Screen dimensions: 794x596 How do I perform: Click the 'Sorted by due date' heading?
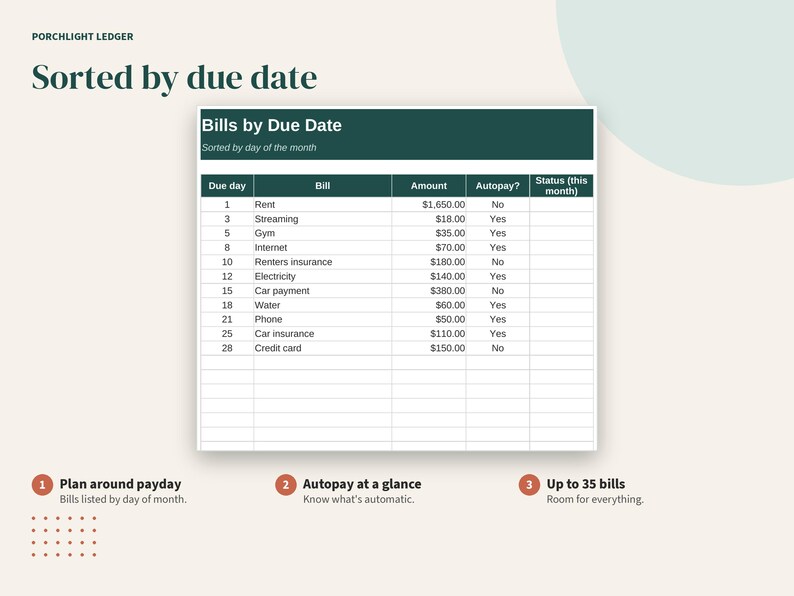tap(174, 78)
